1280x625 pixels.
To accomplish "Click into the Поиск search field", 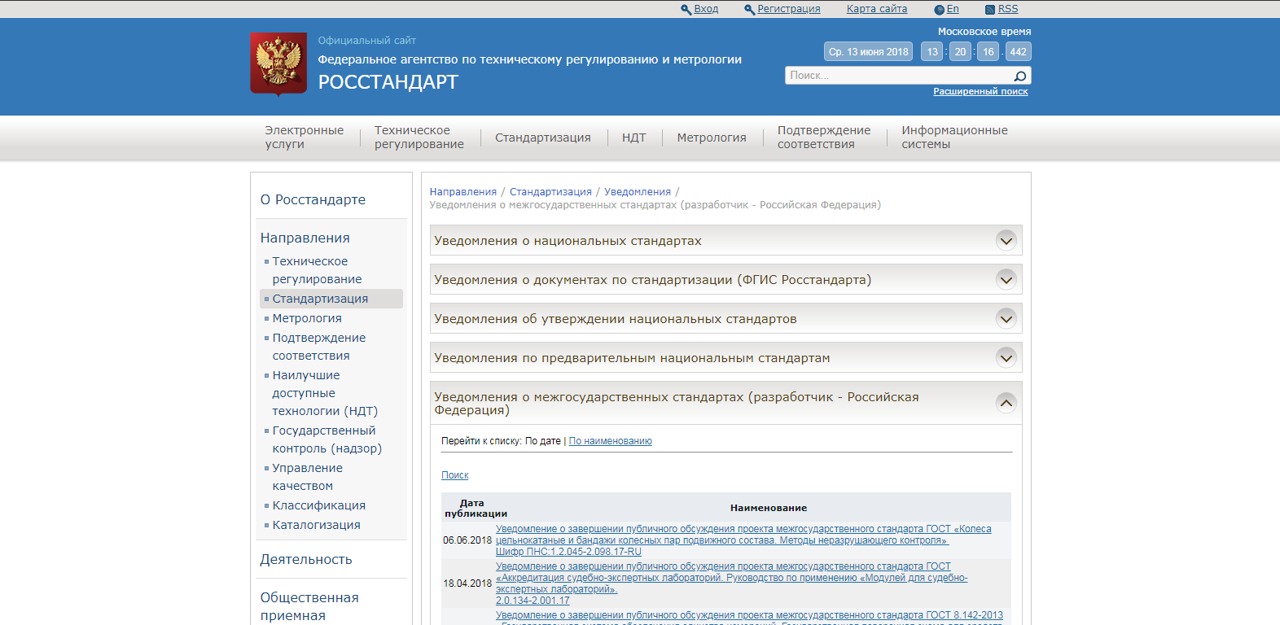I will 898,76.
